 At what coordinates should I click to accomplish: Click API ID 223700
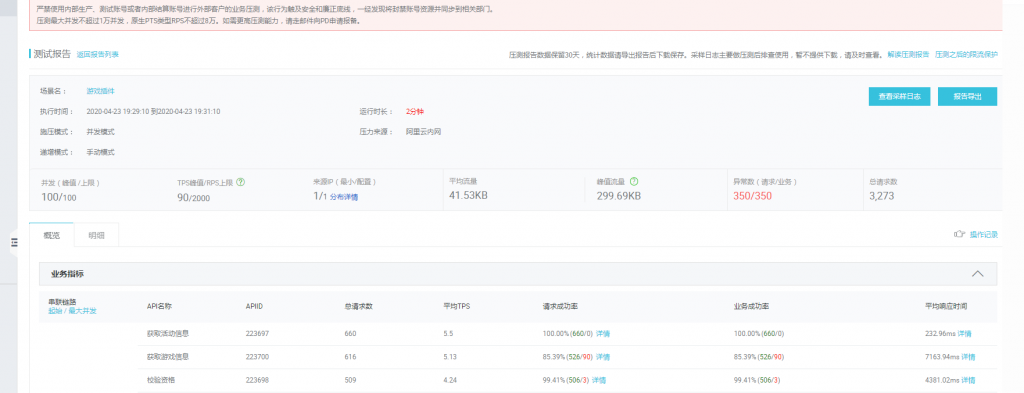[257, 357]
